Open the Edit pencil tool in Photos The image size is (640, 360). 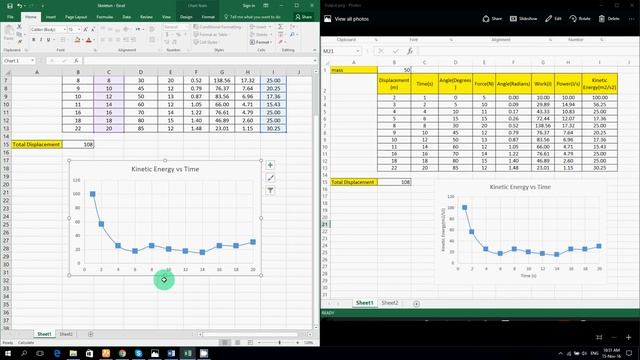click(549, 19)
